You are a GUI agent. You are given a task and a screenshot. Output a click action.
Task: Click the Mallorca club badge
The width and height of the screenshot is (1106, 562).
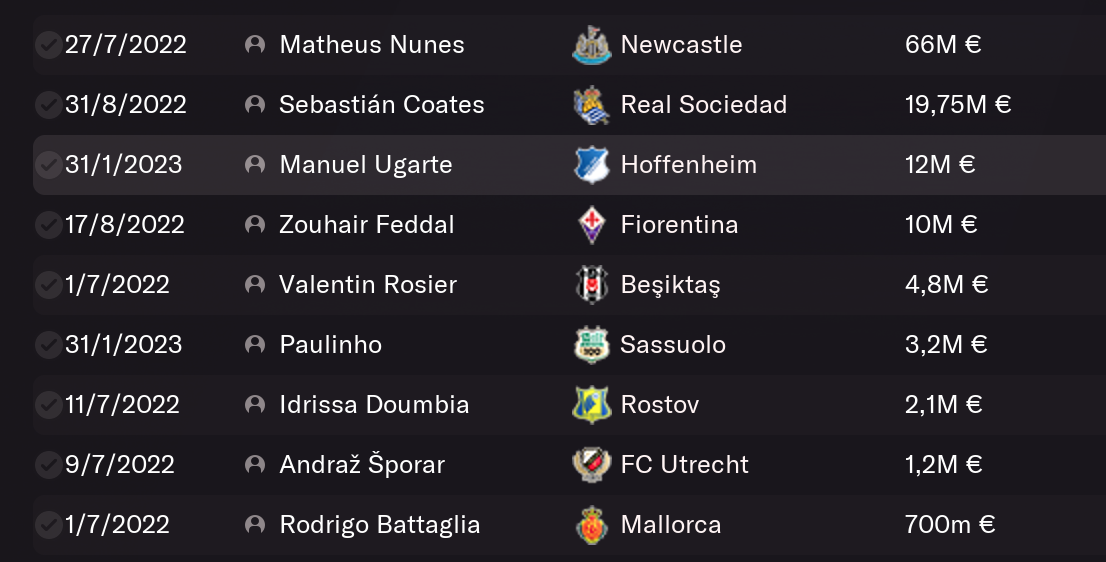(591, 525)
